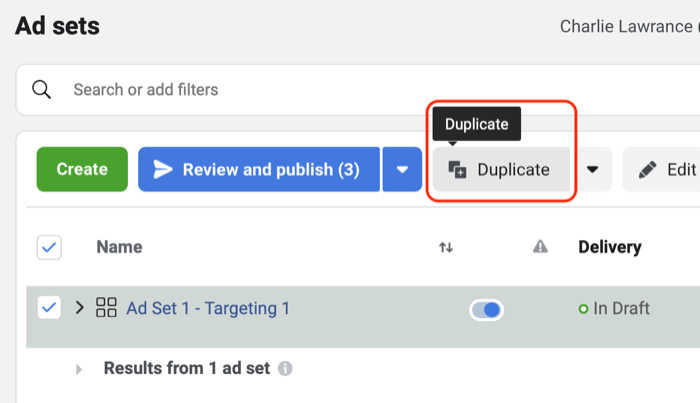Switch off Ad Set 1 toggle
Screen dimensions: 700x403
click(486, 310)
